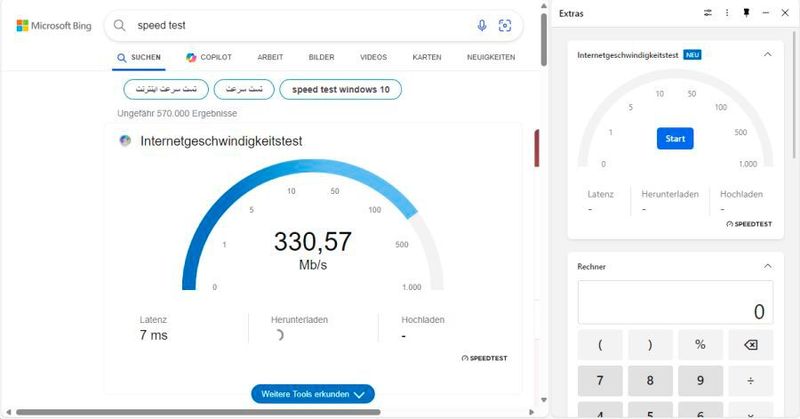Click 'Ungefähr 570.000 Ergebnisse' text

tap(177, 113)
